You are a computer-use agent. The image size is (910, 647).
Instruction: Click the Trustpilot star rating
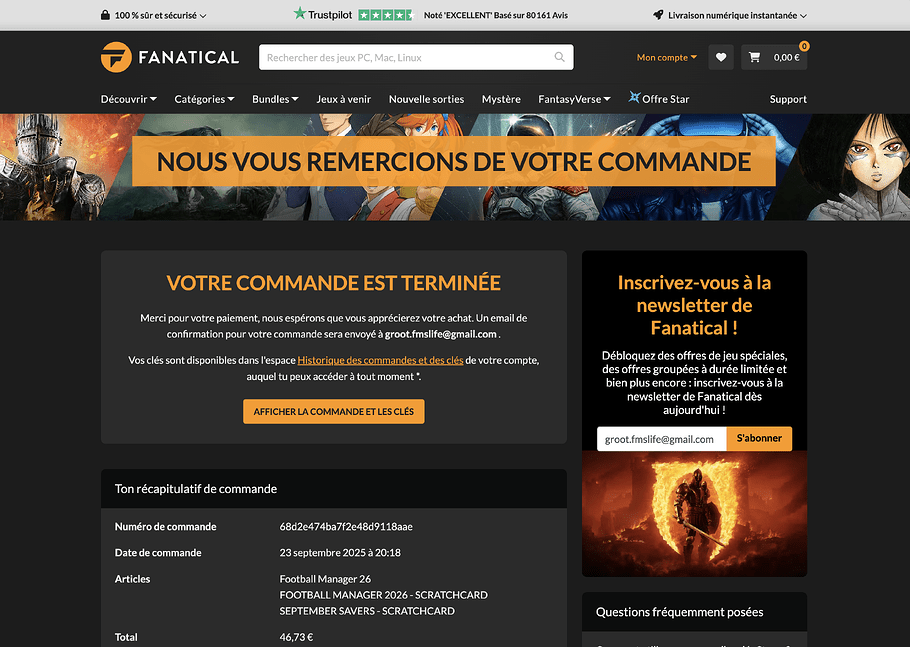click(x=386, y=15)
